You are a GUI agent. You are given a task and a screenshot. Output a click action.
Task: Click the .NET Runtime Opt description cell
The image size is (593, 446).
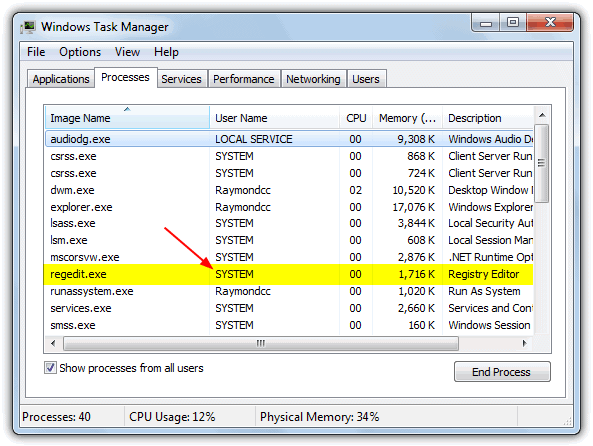click(491, 257)
